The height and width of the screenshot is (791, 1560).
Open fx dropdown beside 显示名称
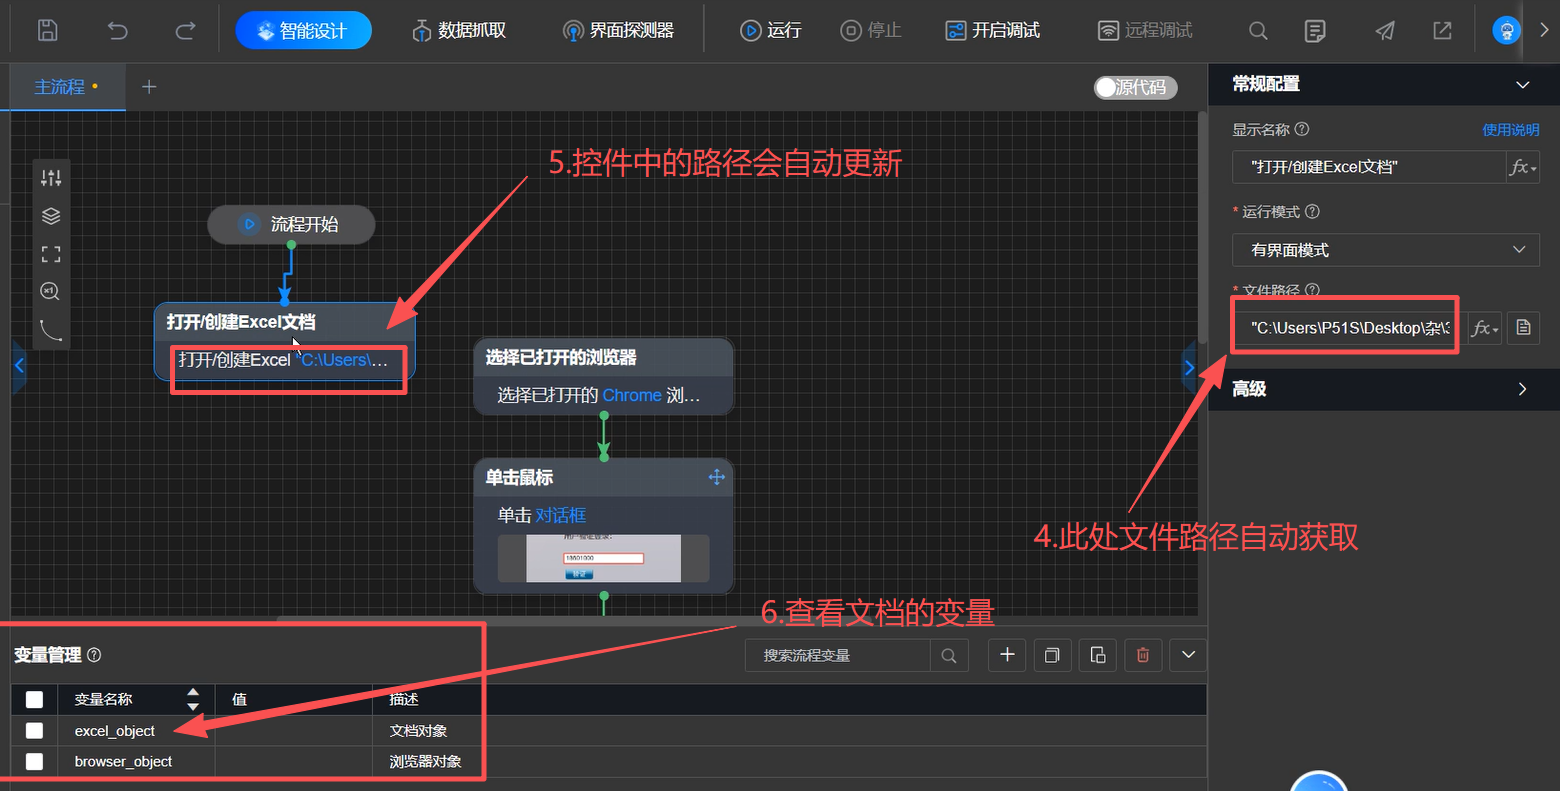1523,167
